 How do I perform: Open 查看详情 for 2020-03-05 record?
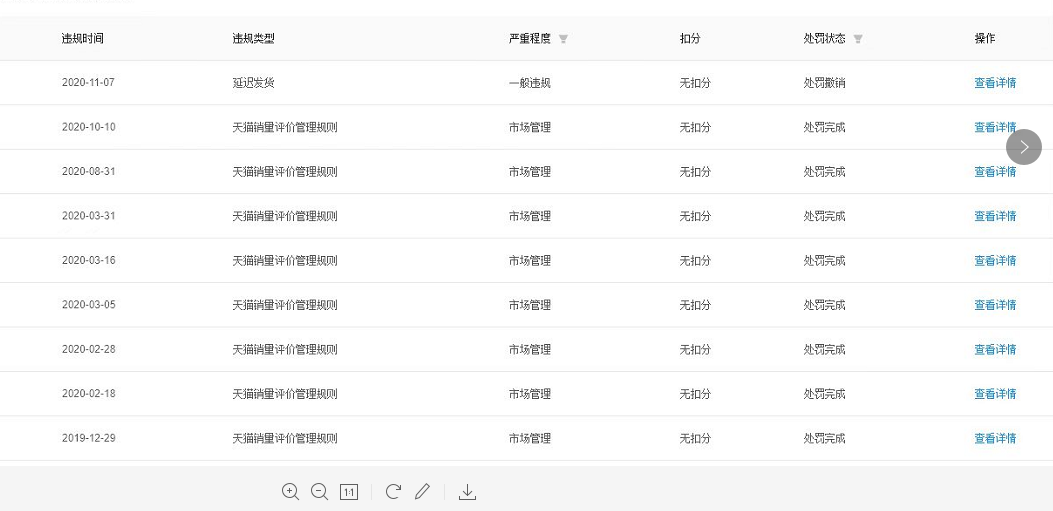point(995,305)
